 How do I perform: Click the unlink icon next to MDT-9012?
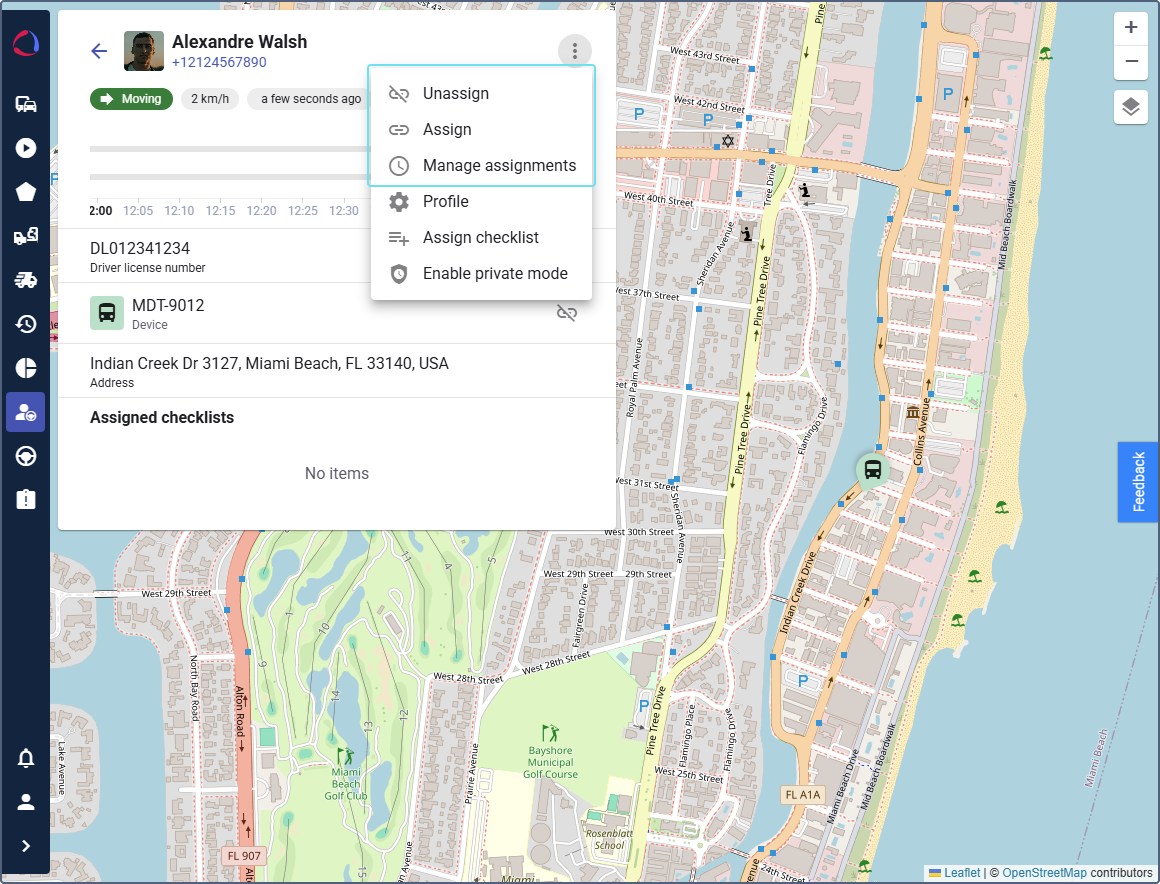pos(567,313)
